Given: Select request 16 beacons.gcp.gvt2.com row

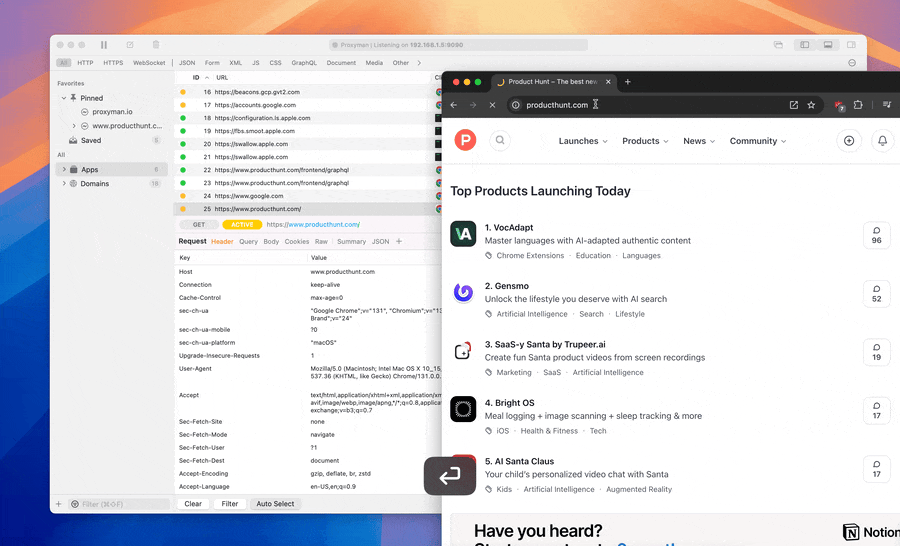Looking at the screenshot, I should 308,92.
